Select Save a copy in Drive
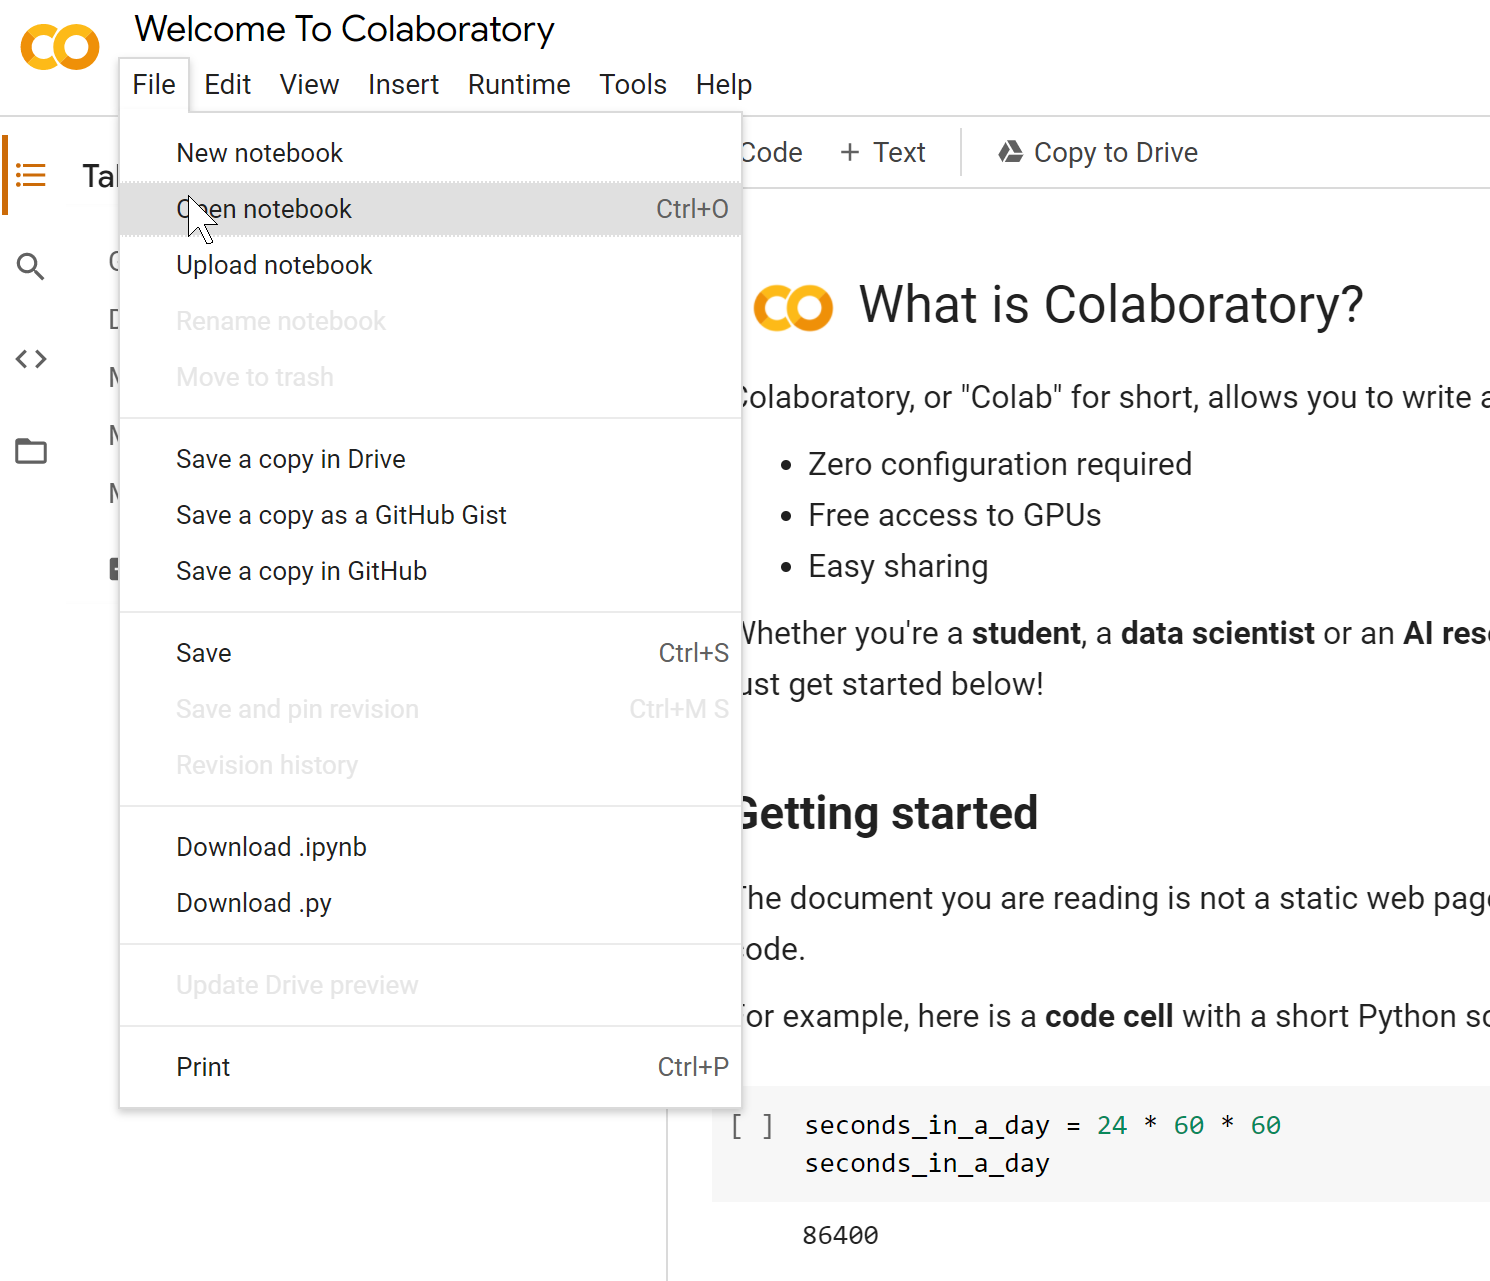1490x1281 pixels. pyautogui.click(x=431, y=459)
